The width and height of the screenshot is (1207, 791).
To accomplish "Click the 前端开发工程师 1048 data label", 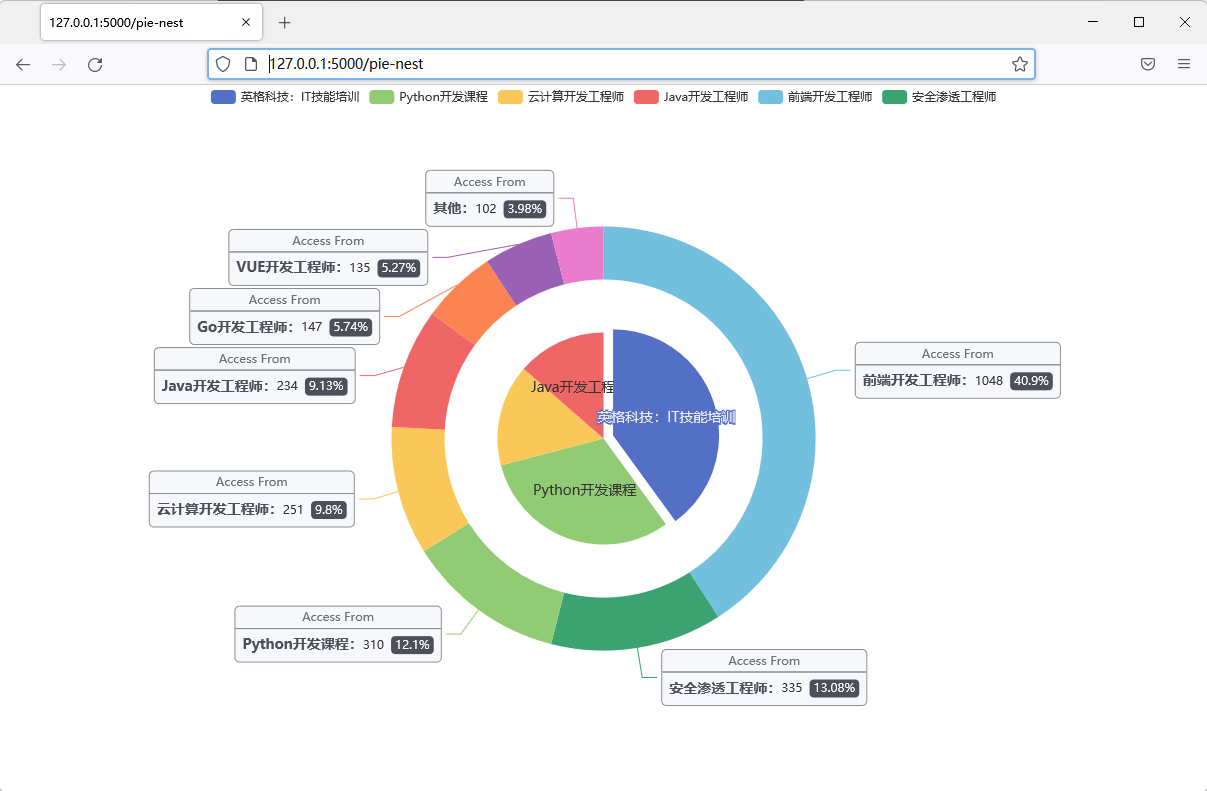I will click(957, 371).
